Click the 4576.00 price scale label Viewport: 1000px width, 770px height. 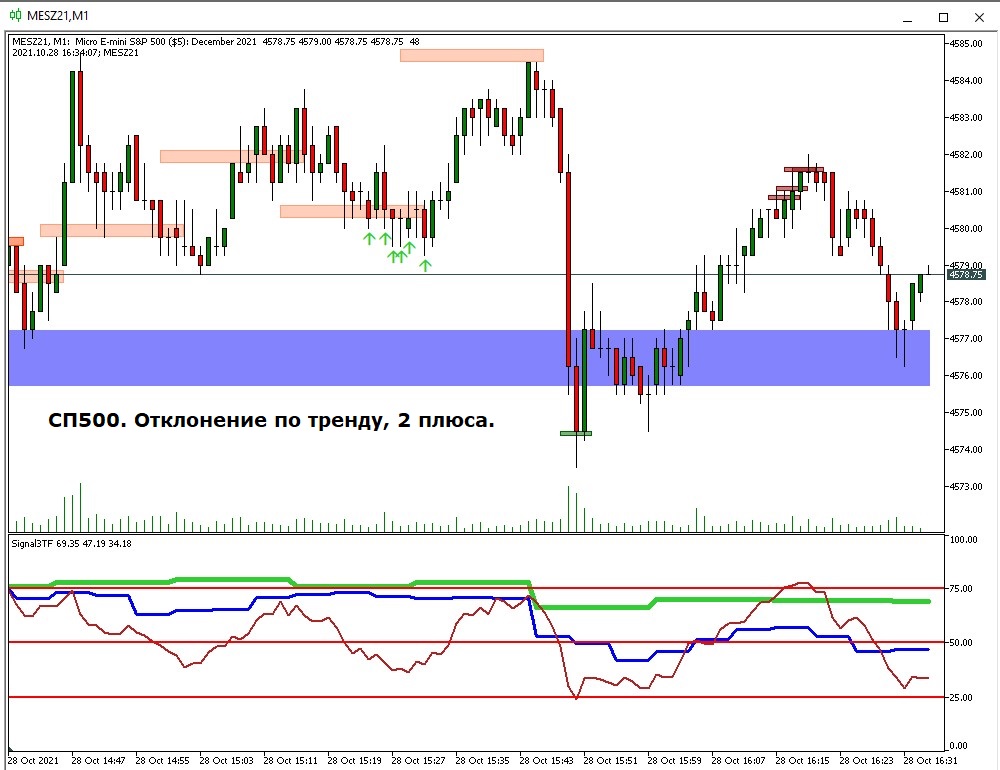click(x=966, y=376)
